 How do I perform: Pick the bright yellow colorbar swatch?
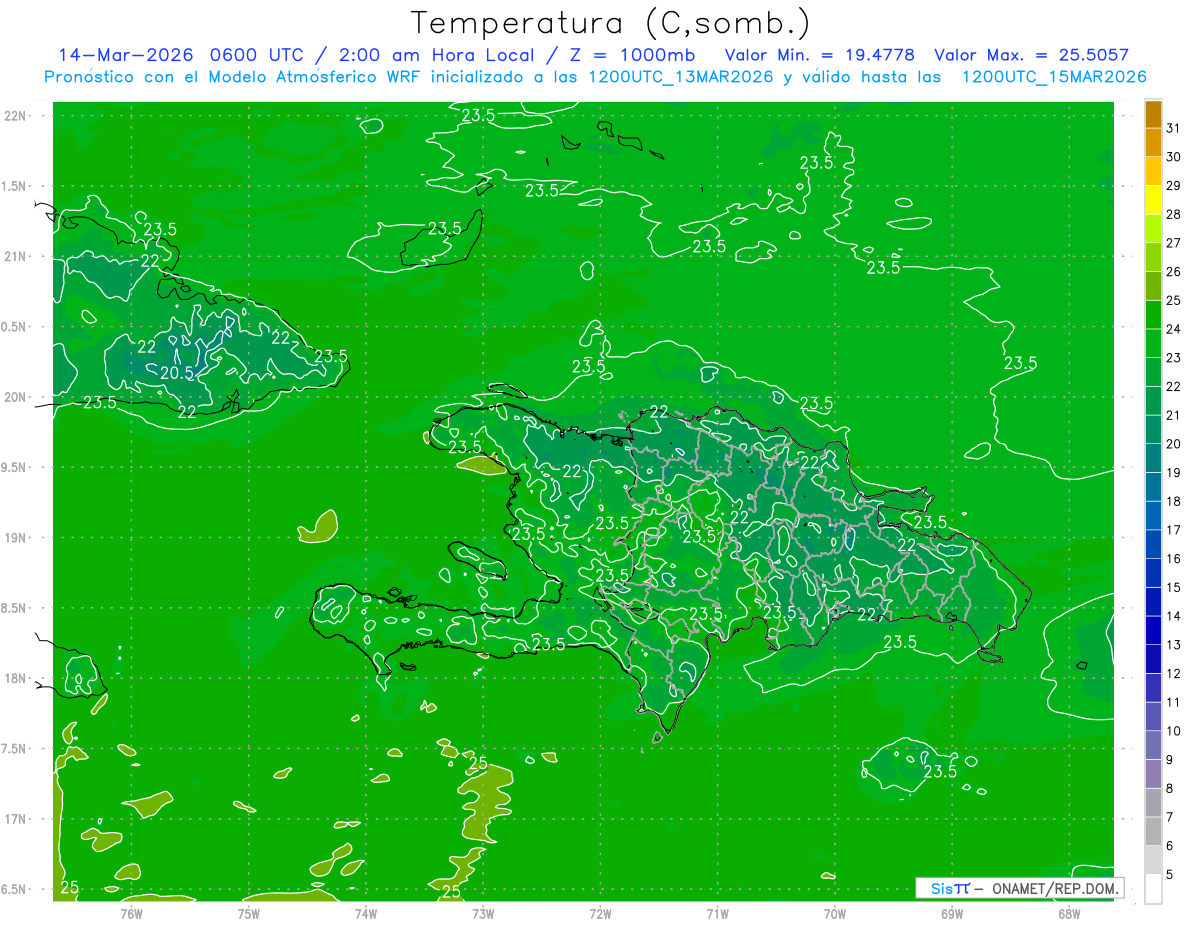1153,200
